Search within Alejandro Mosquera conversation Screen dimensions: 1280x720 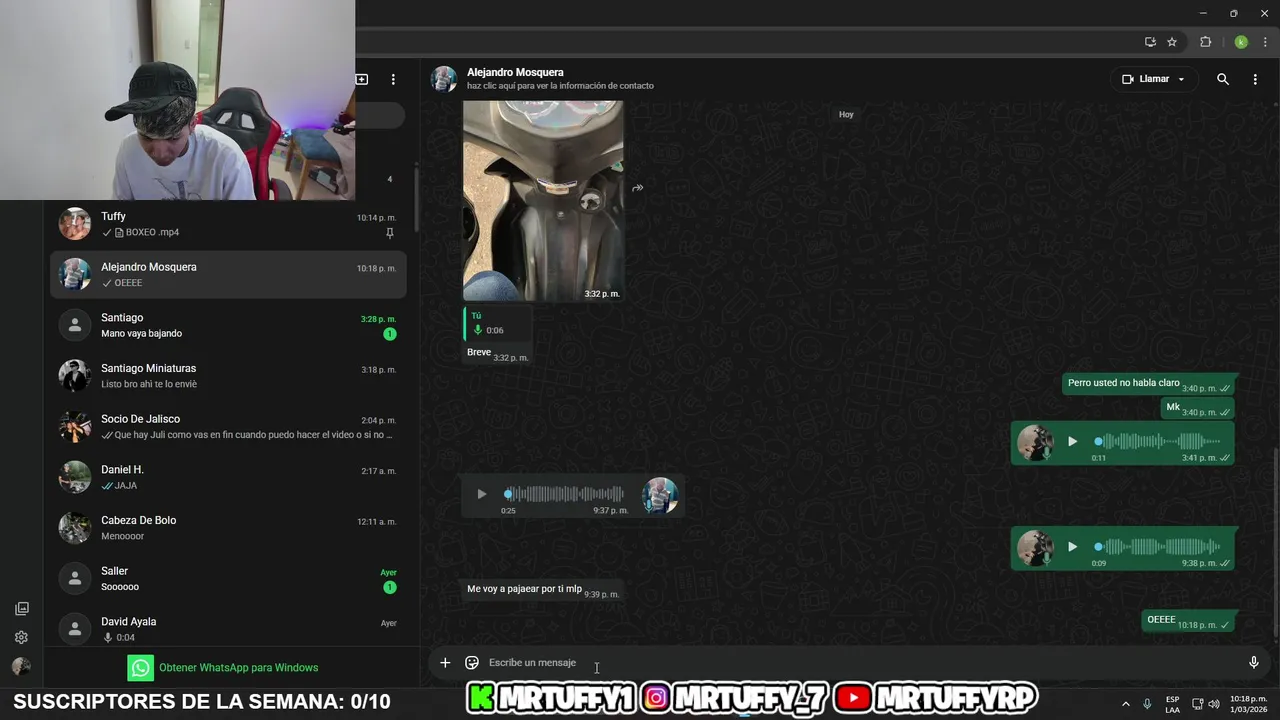coord(1222,79)
